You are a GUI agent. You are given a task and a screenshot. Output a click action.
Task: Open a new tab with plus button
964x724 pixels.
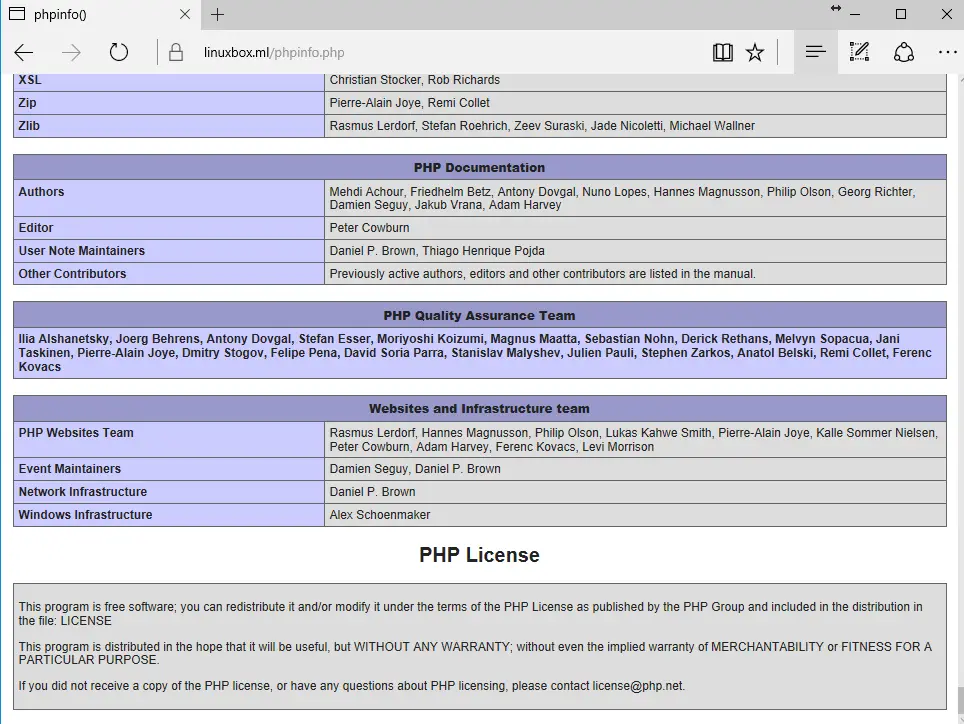[217, 15]
